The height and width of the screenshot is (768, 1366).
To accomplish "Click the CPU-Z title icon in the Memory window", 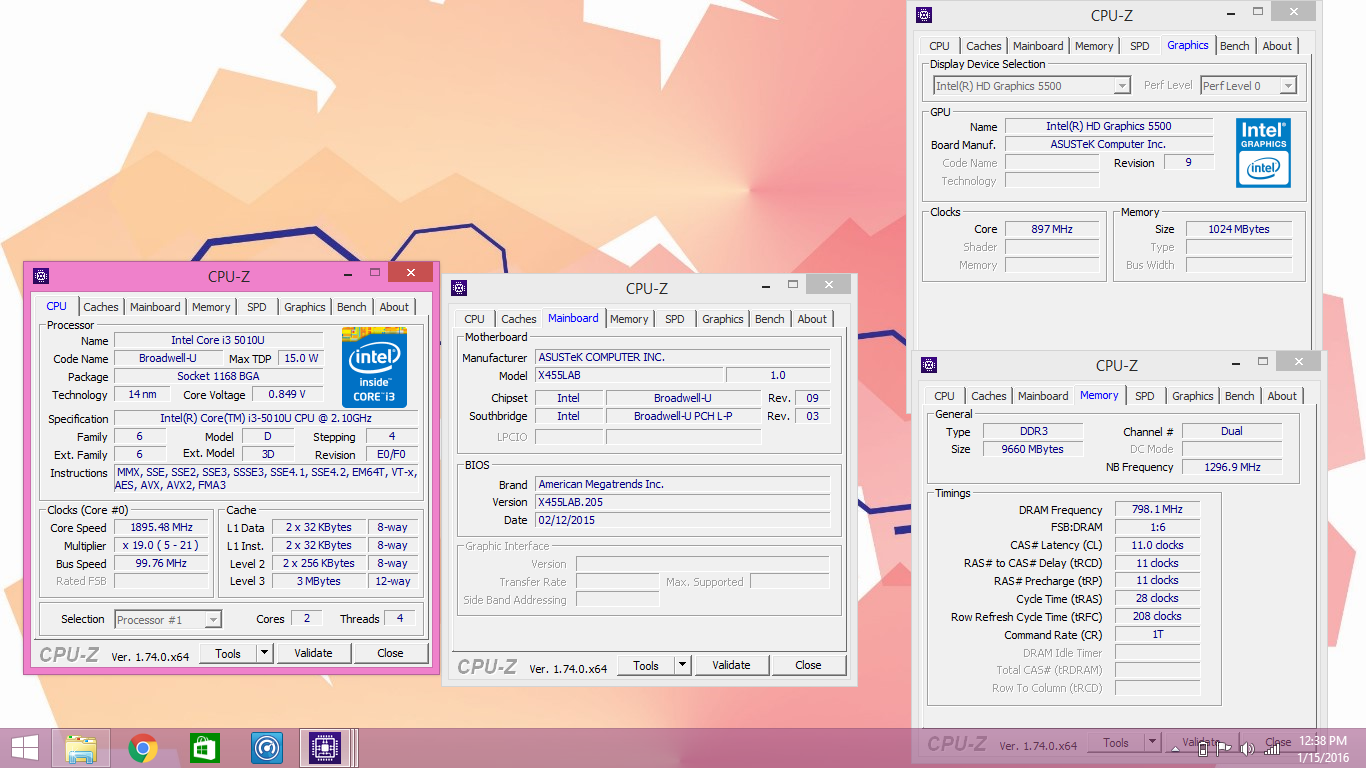I will 929,365.
